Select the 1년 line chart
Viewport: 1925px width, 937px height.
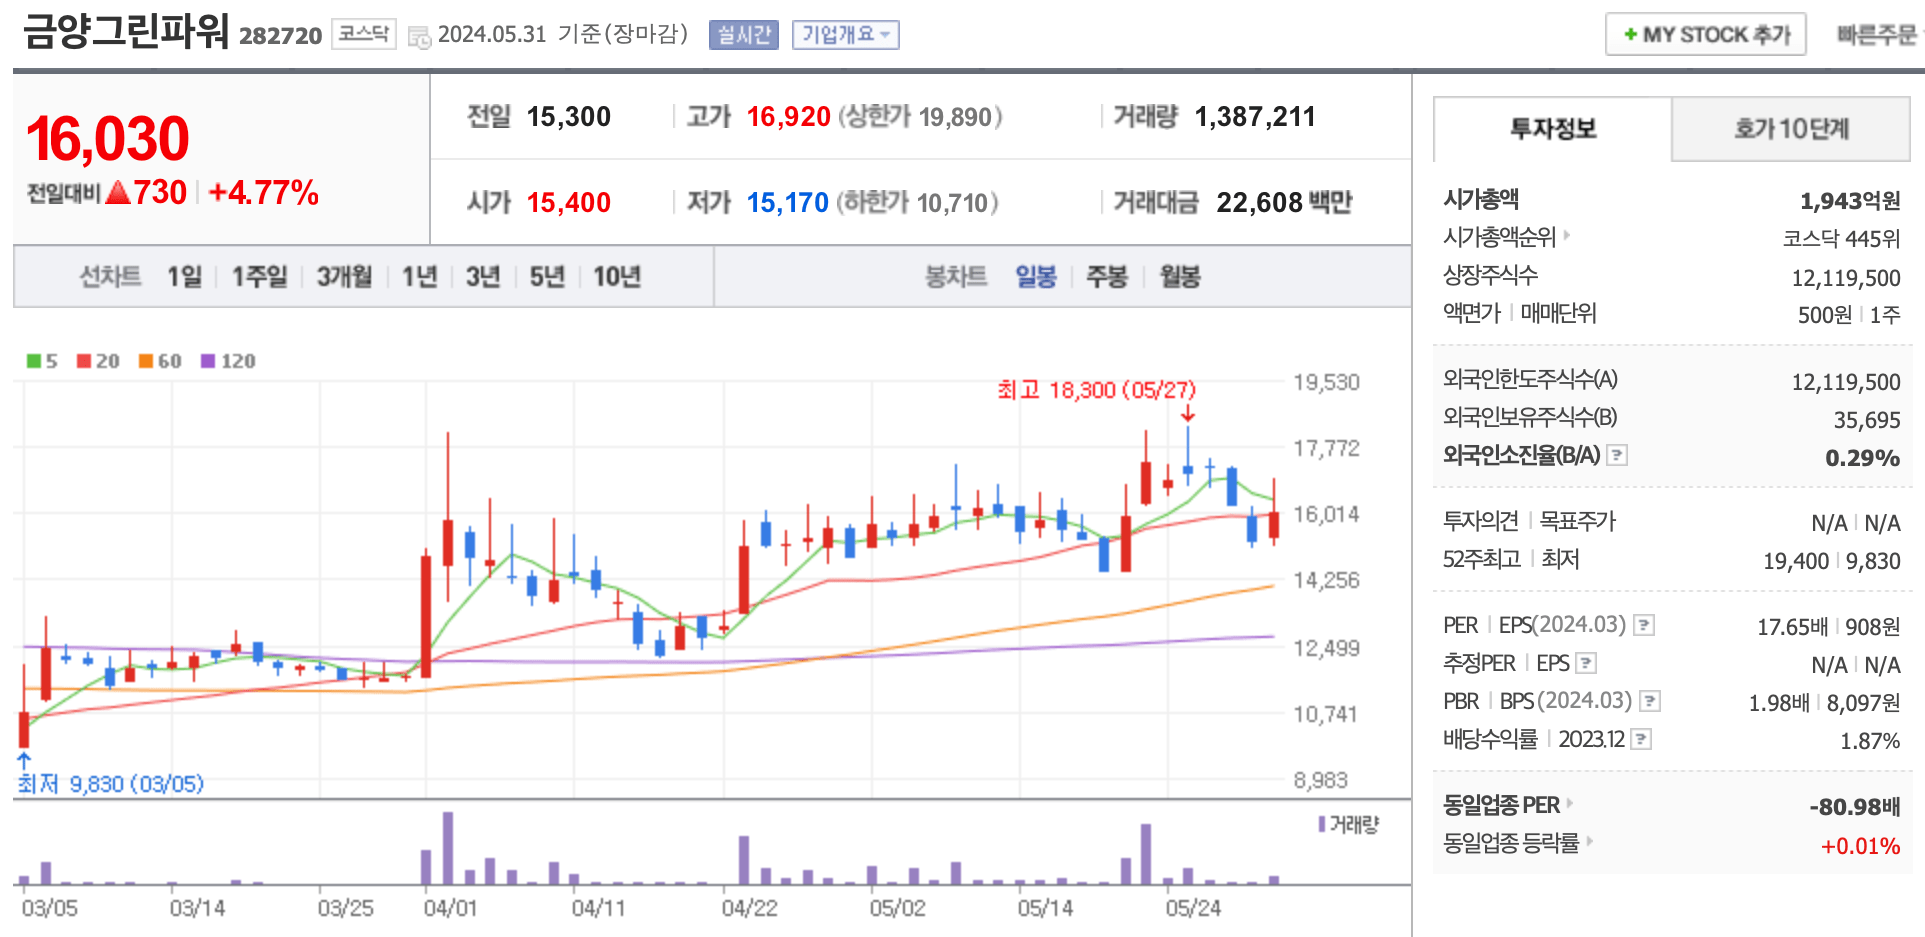tap(420, 277)
